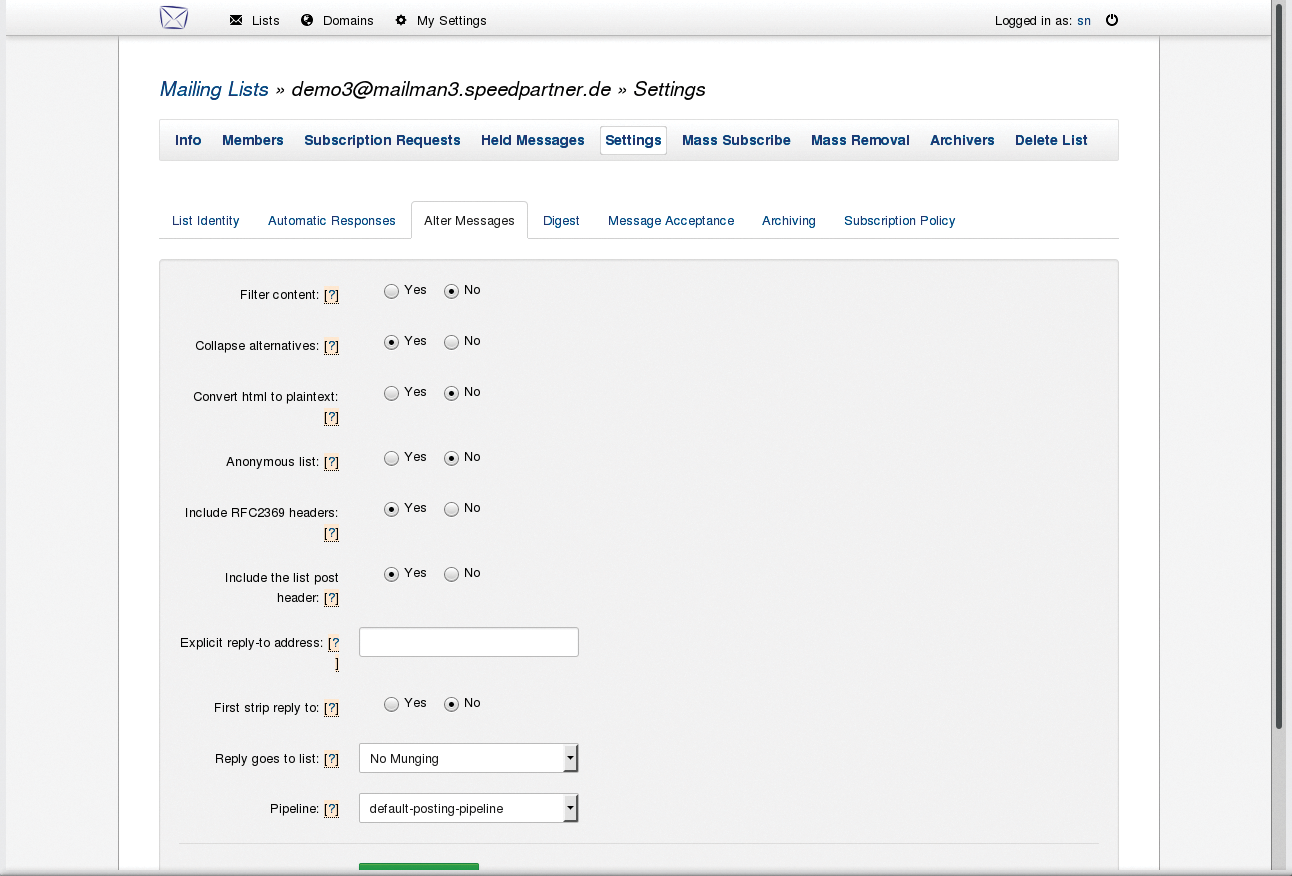Open the Mass Subscribe section
1292x876 pixels.
click(x=736, y=140)
